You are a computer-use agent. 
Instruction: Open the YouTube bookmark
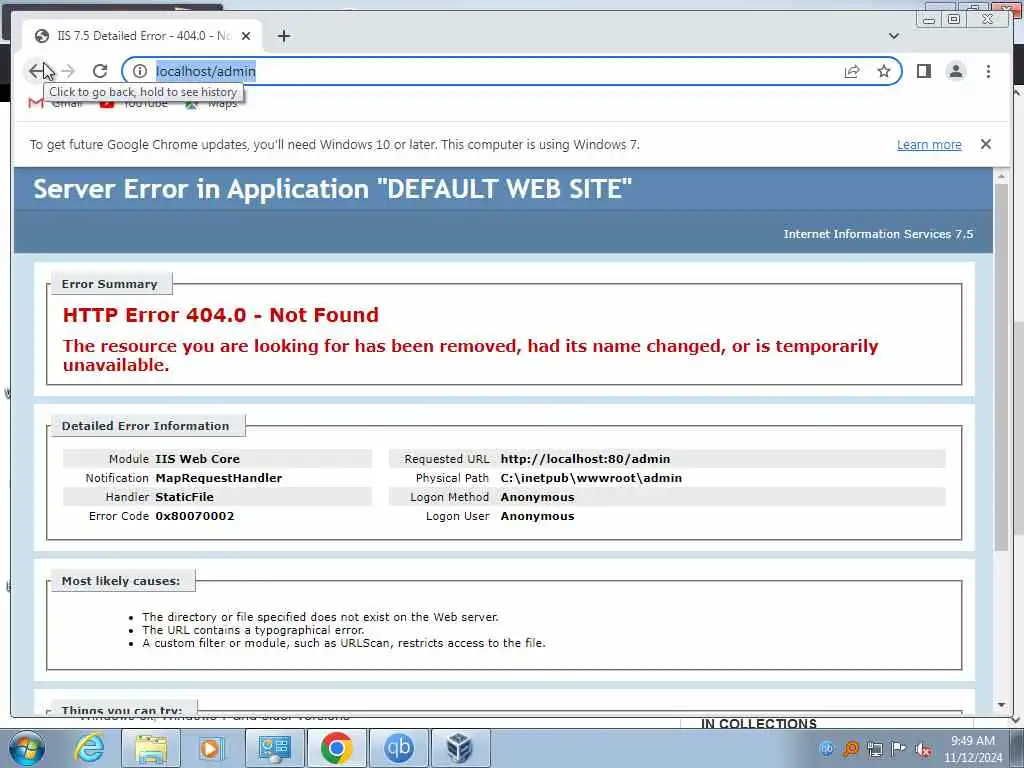134,103
